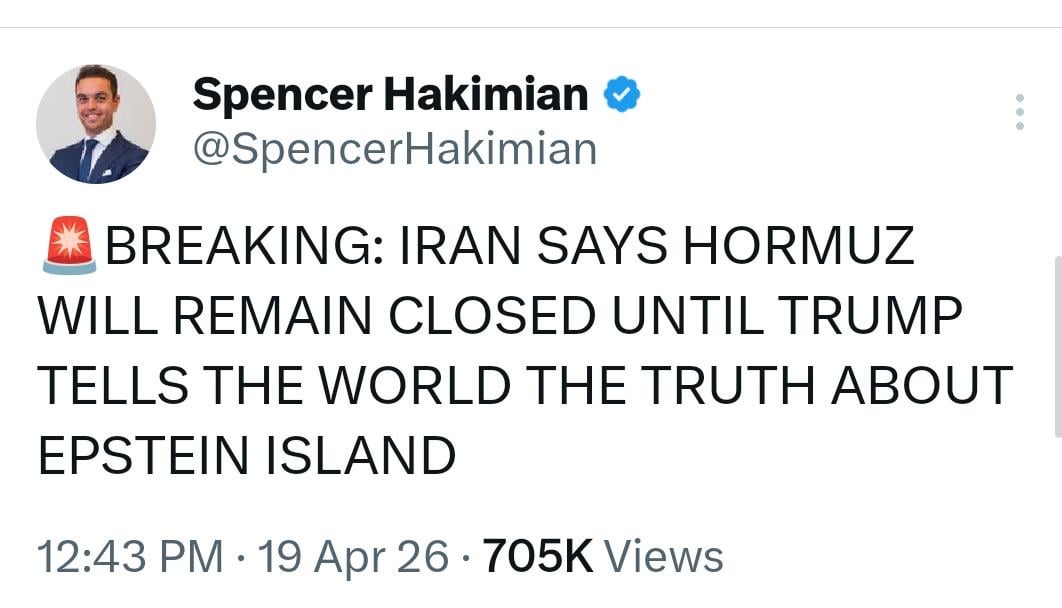The width and height of the screenshot is (1062, 608).
Task: Open the Spencer Hakimian display name
Action: click(x=390, y=95)
